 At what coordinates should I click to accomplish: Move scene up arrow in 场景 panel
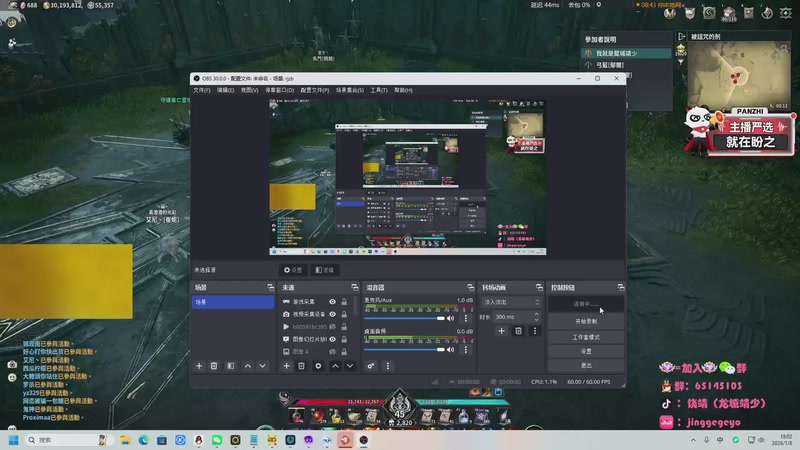[x=247, y=366]
